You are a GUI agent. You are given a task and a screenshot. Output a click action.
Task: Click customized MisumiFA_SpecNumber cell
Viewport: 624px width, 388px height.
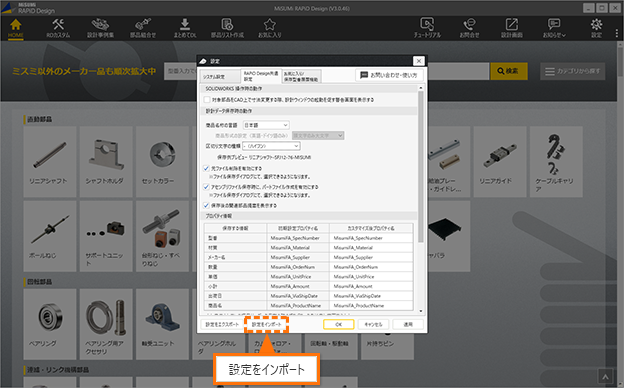(x=371, y=238)
